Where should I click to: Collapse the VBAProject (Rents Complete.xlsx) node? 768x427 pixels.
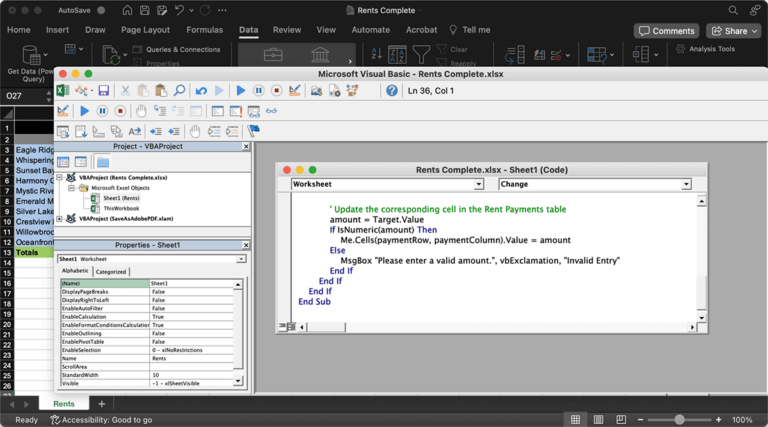pyautogui.click(x=60, y=177)
